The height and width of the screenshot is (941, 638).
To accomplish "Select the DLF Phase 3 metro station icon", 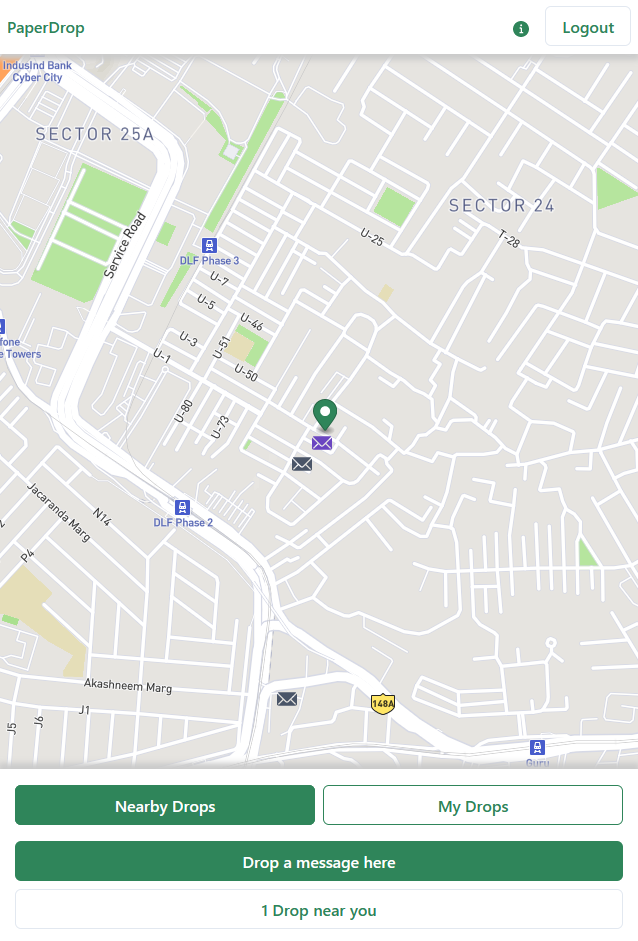I will pos(209,245).
